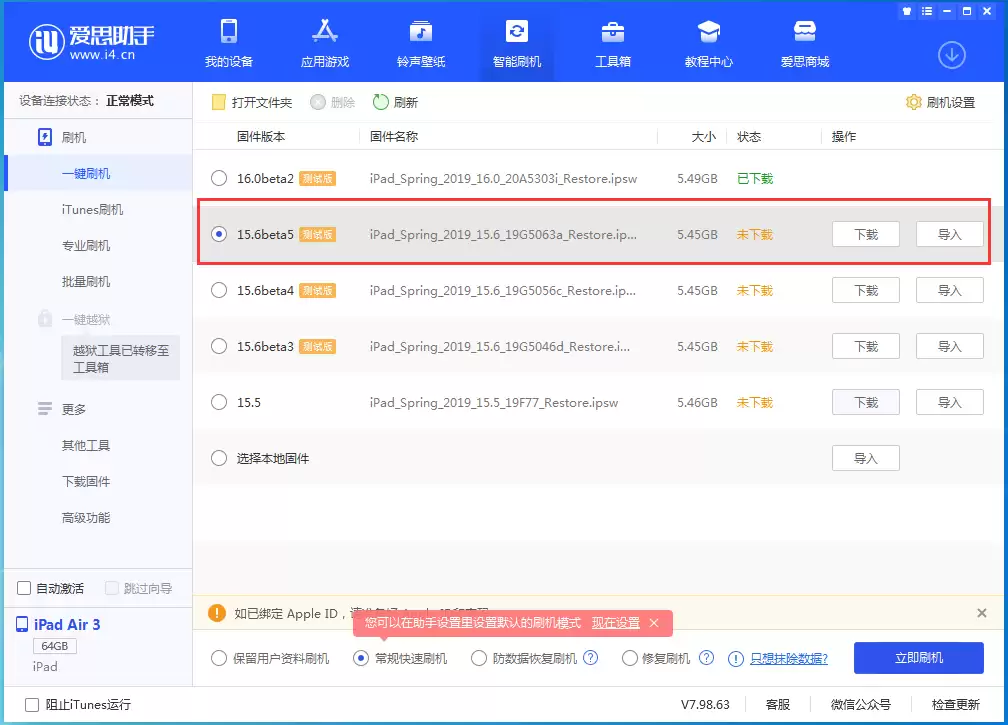Image resolution: width=1008 pixels, height=725 pixels.
Task: Click the 现在设置 link in tooltip
Action: pos(615,623)
